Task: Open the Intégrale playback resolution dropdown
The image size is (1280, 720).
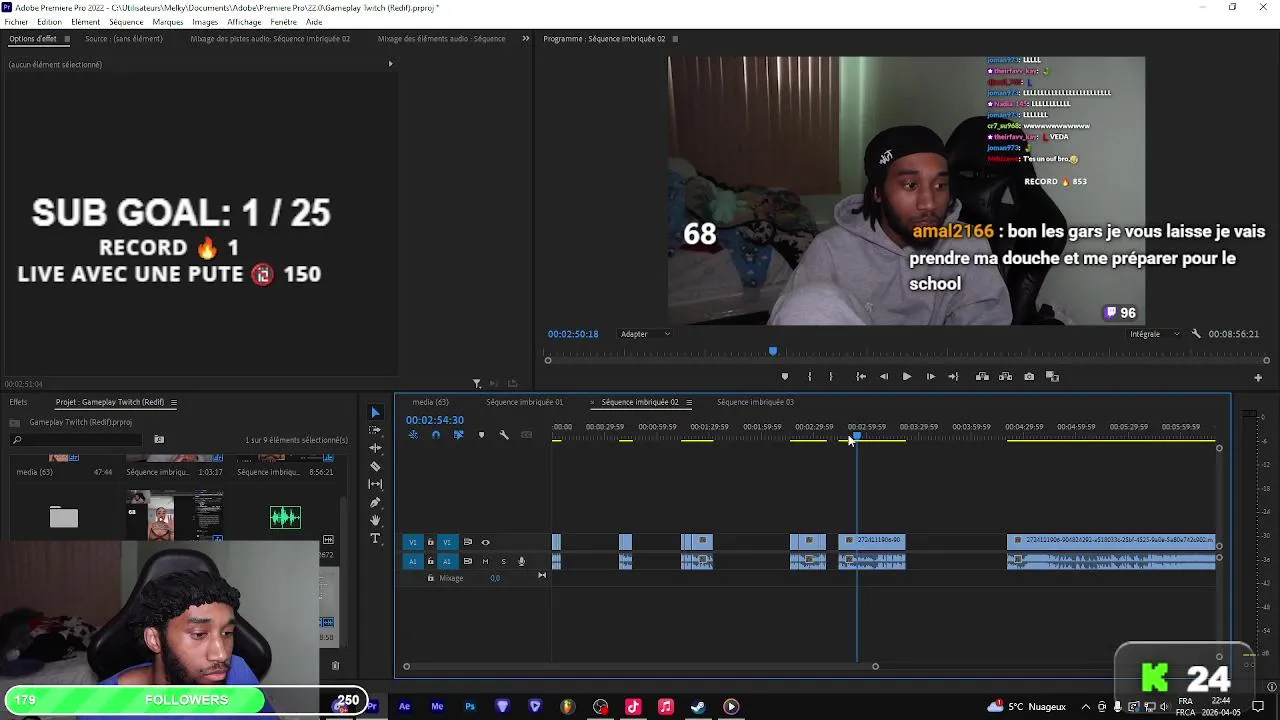Action: pos(1154,334)
